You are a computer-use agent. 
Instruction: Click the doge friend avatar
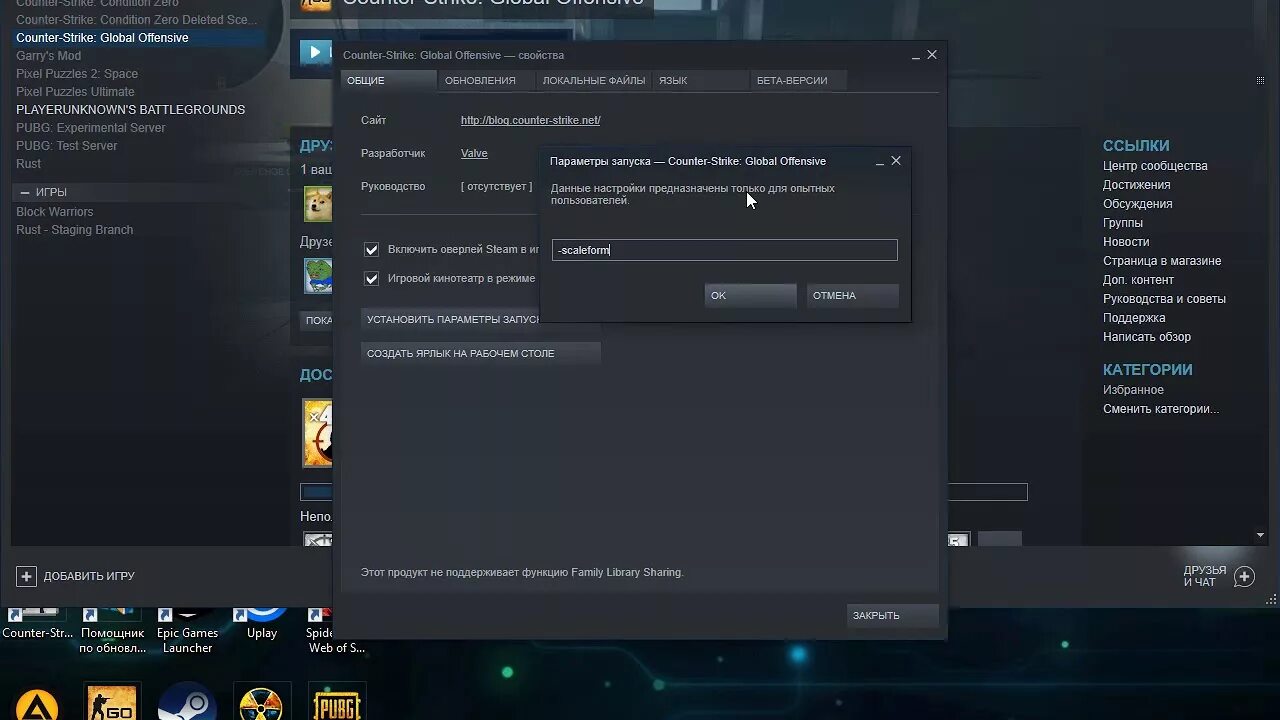(318, 204)
